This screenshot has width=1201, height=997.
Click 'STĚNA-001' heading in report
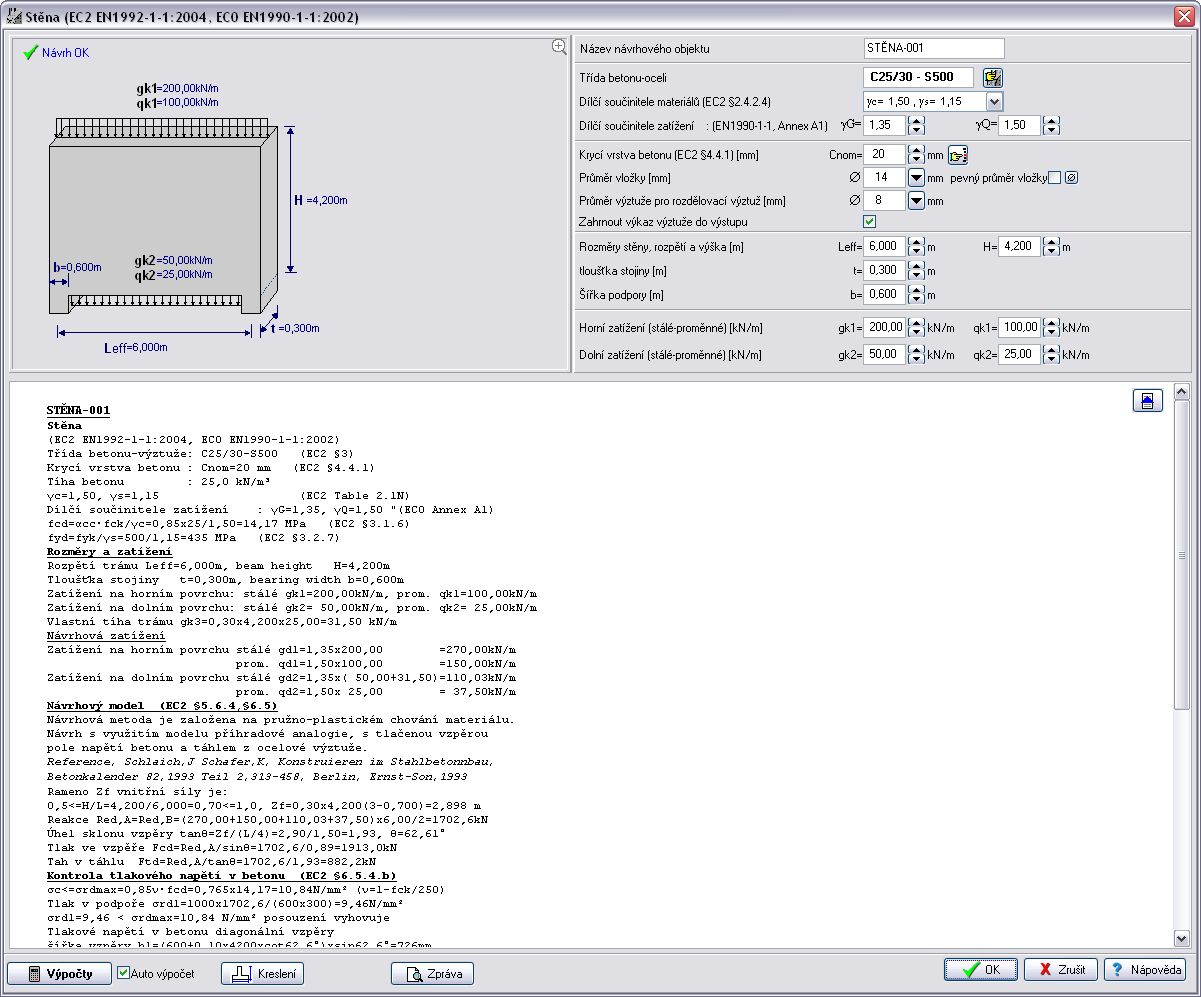78,410
